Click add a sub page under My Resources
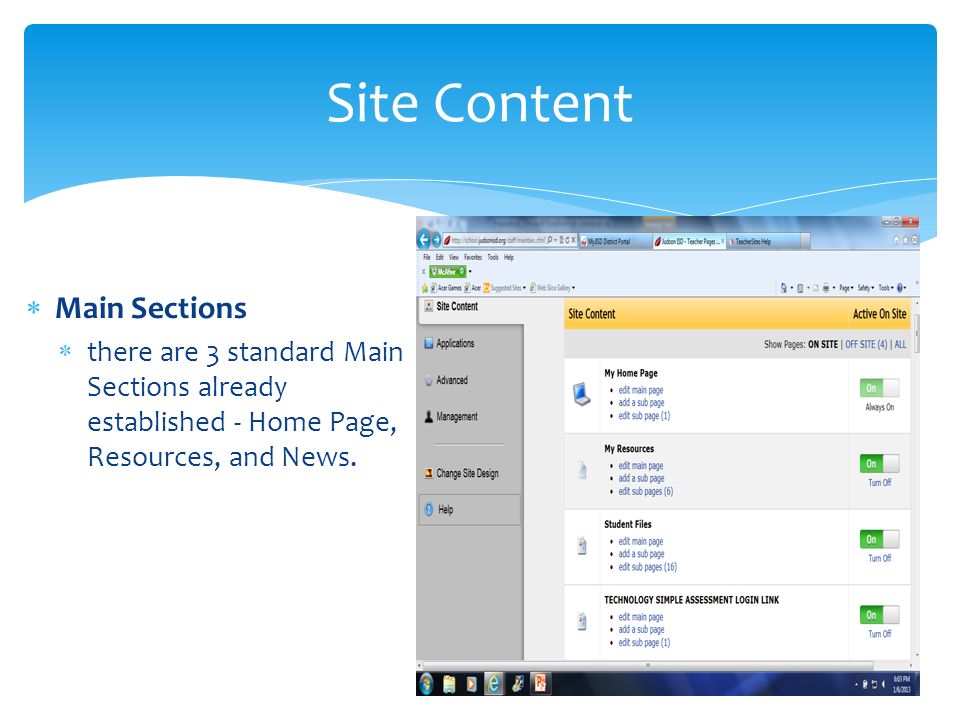Image resolution: width=960 pixels, height=720 pixels. pos(641,478)
